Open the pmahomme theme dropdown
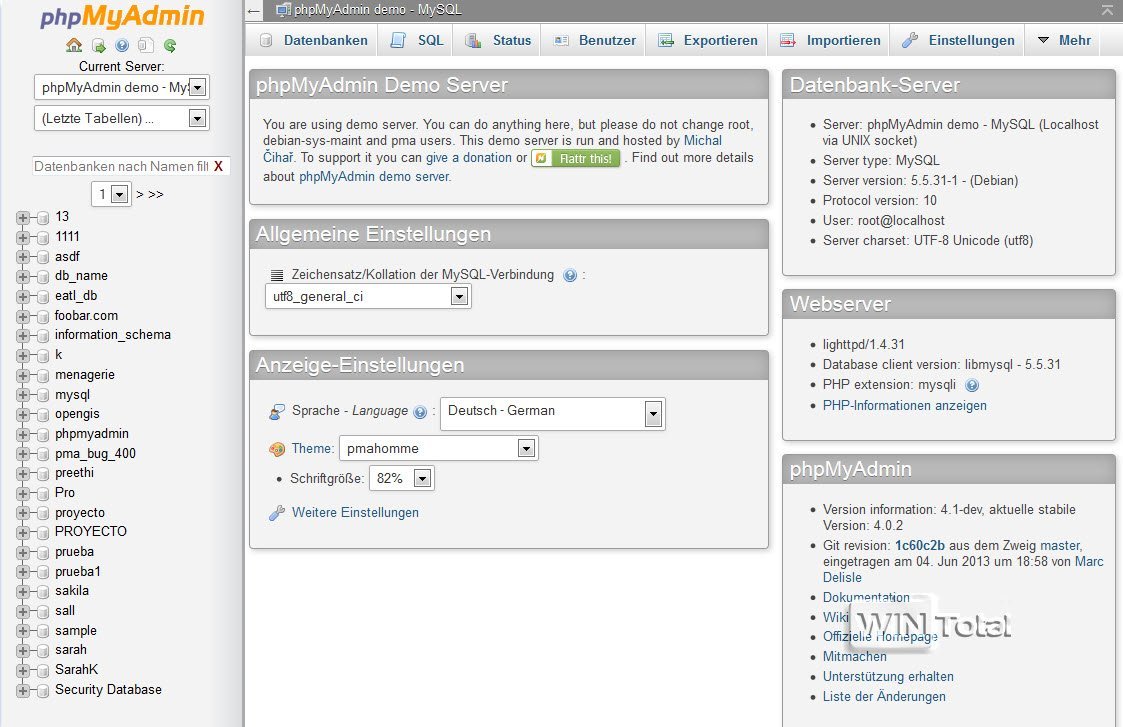The height and width of the screenshot is (727, 1123). tap(439, 448)
